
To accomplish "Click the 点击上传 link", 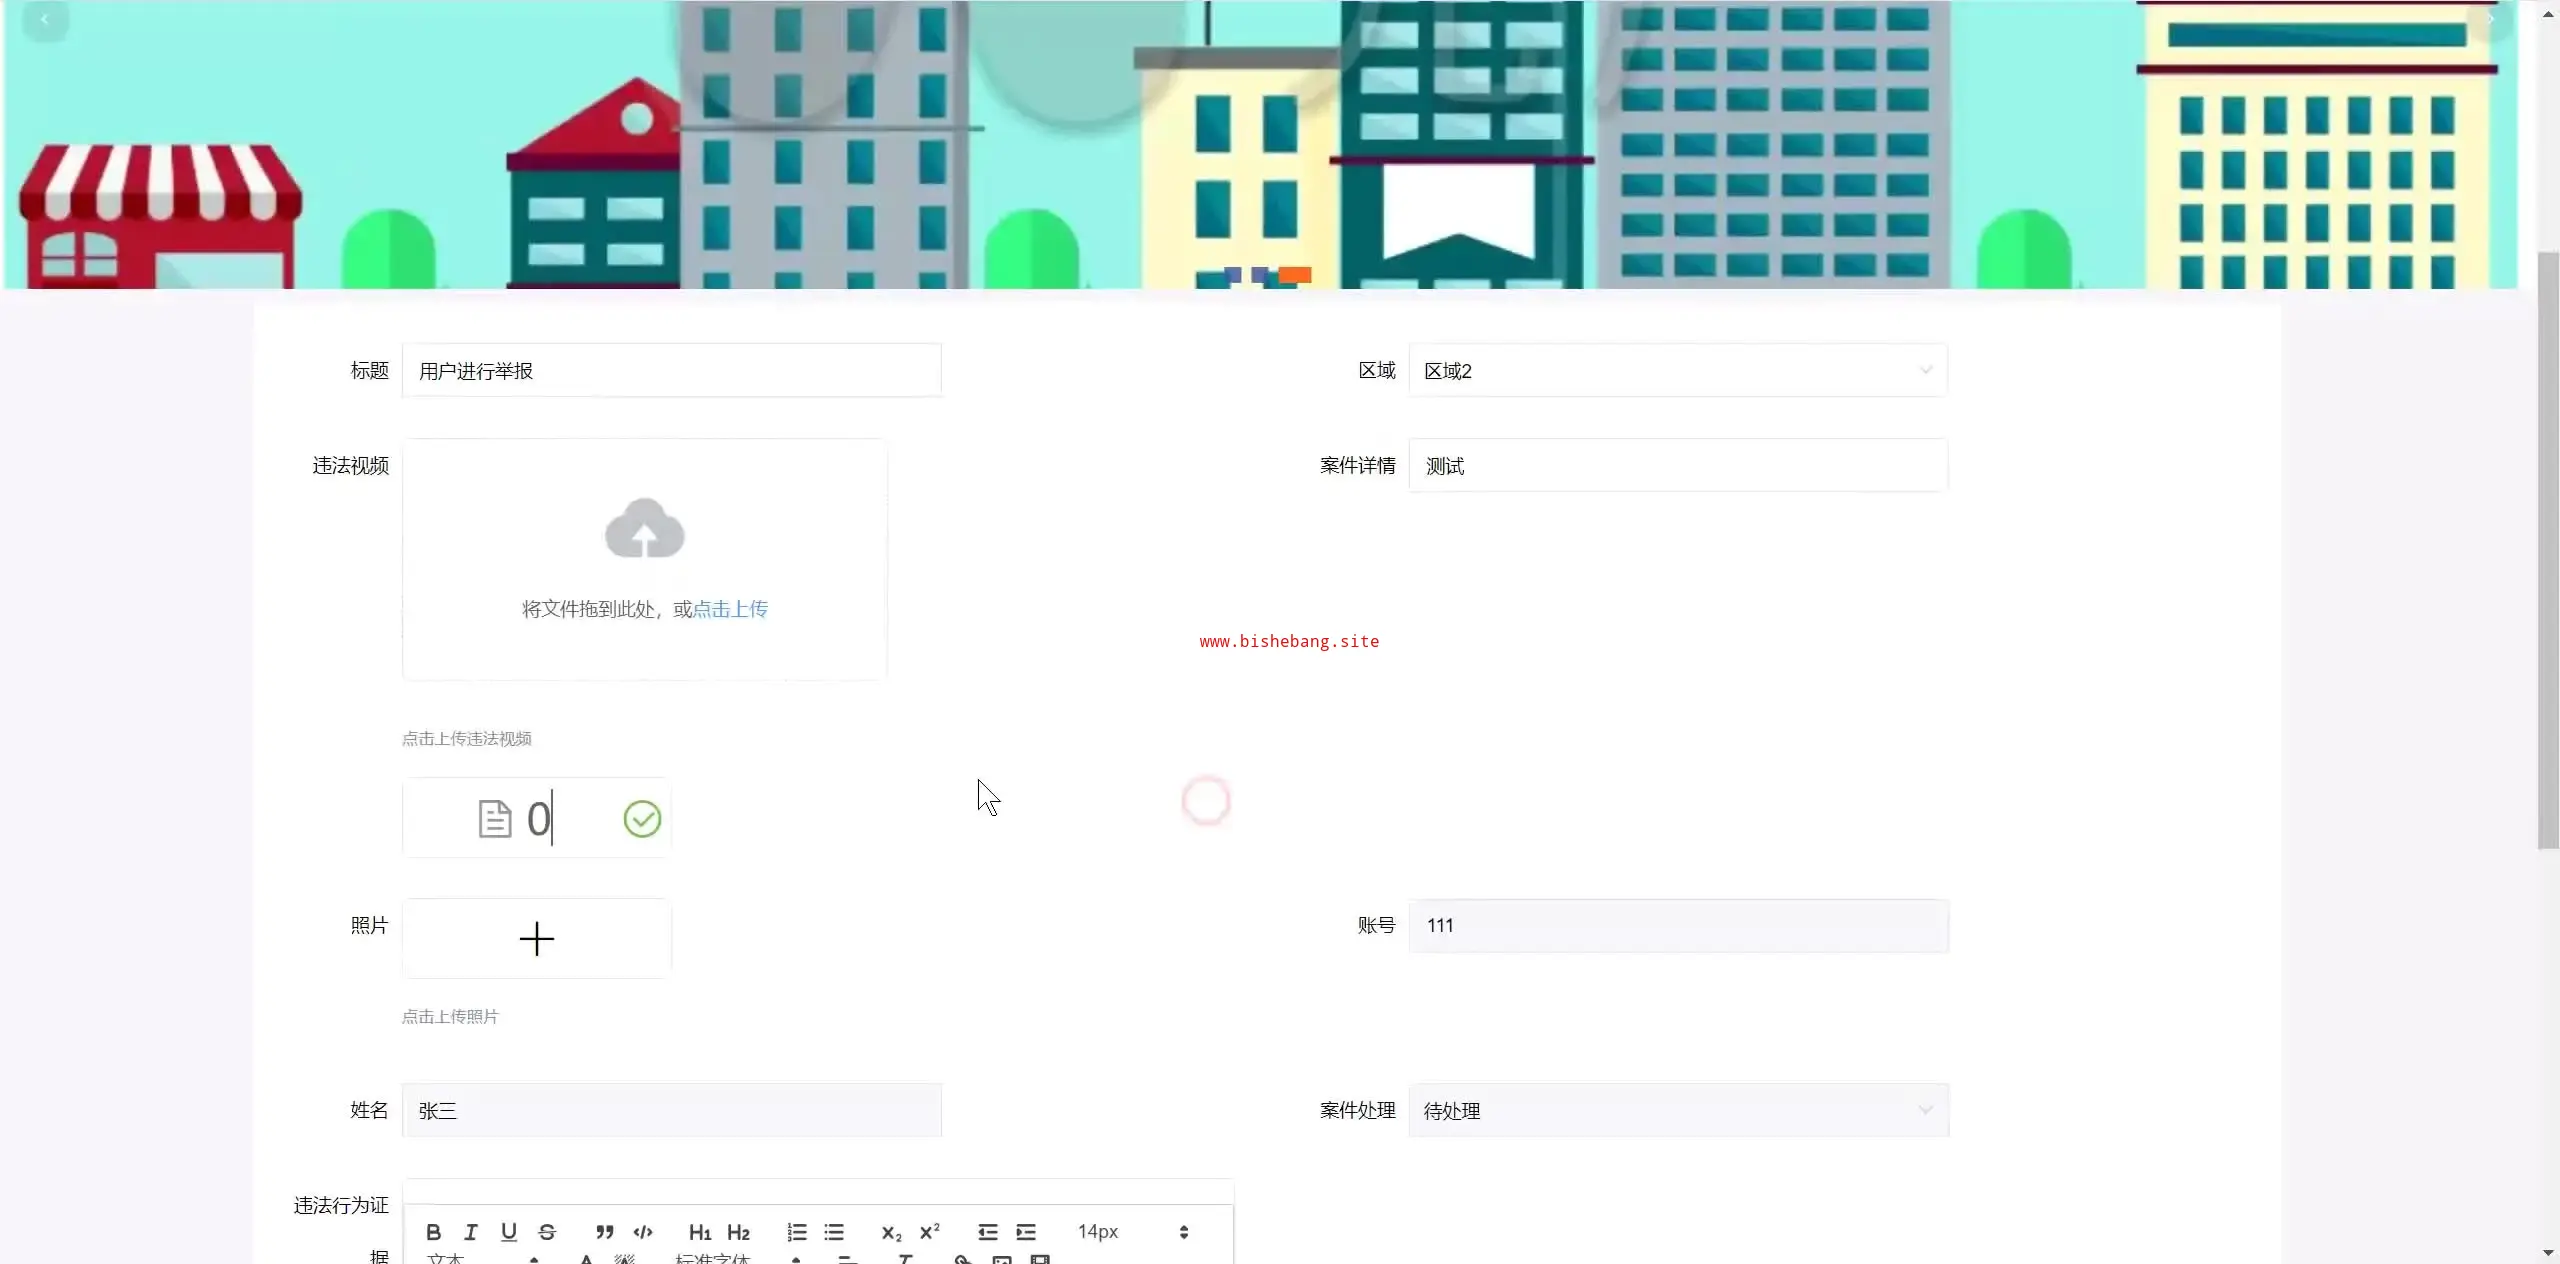I will [730, 609].
